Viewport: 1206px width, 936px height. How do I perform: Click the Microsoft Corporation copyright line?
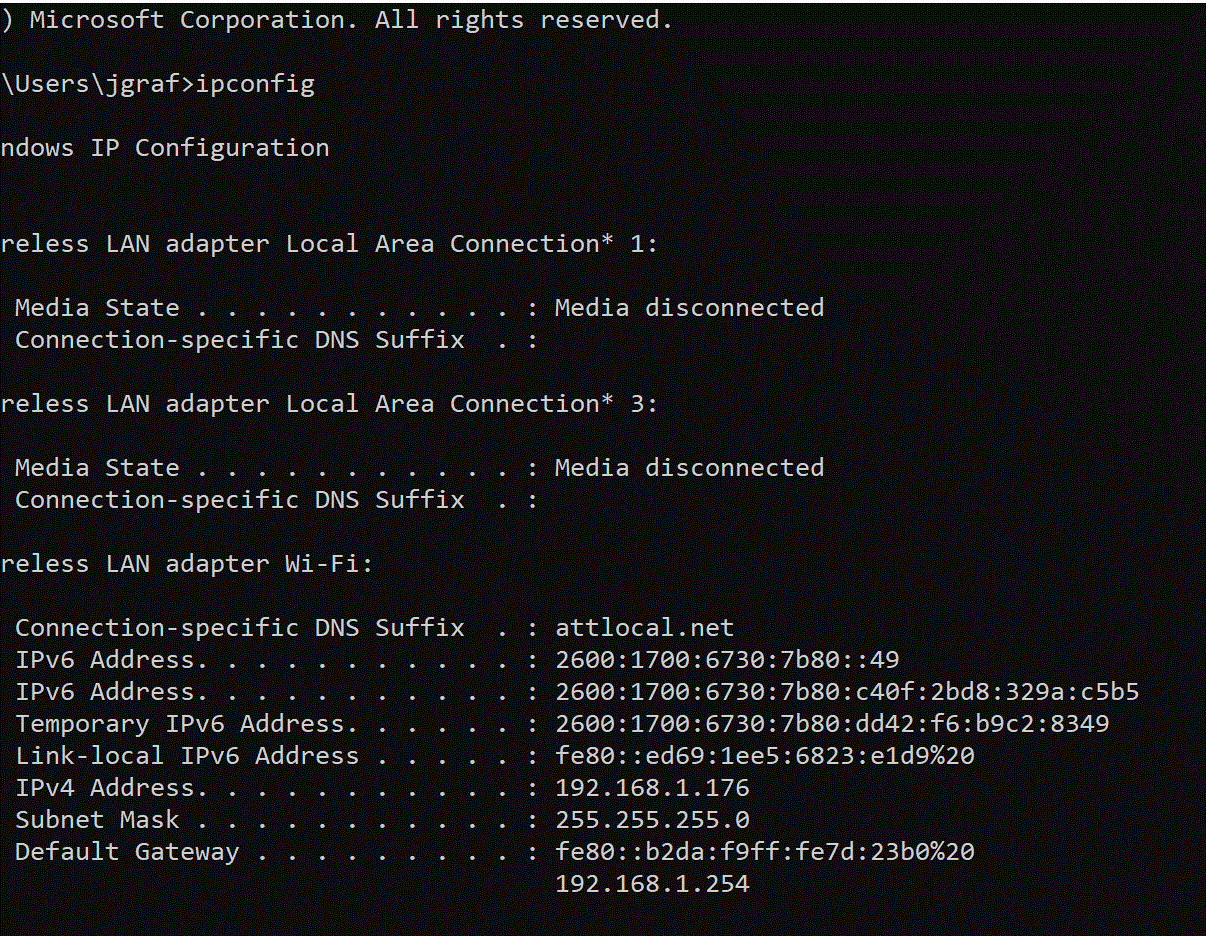[x=336, y=20]
